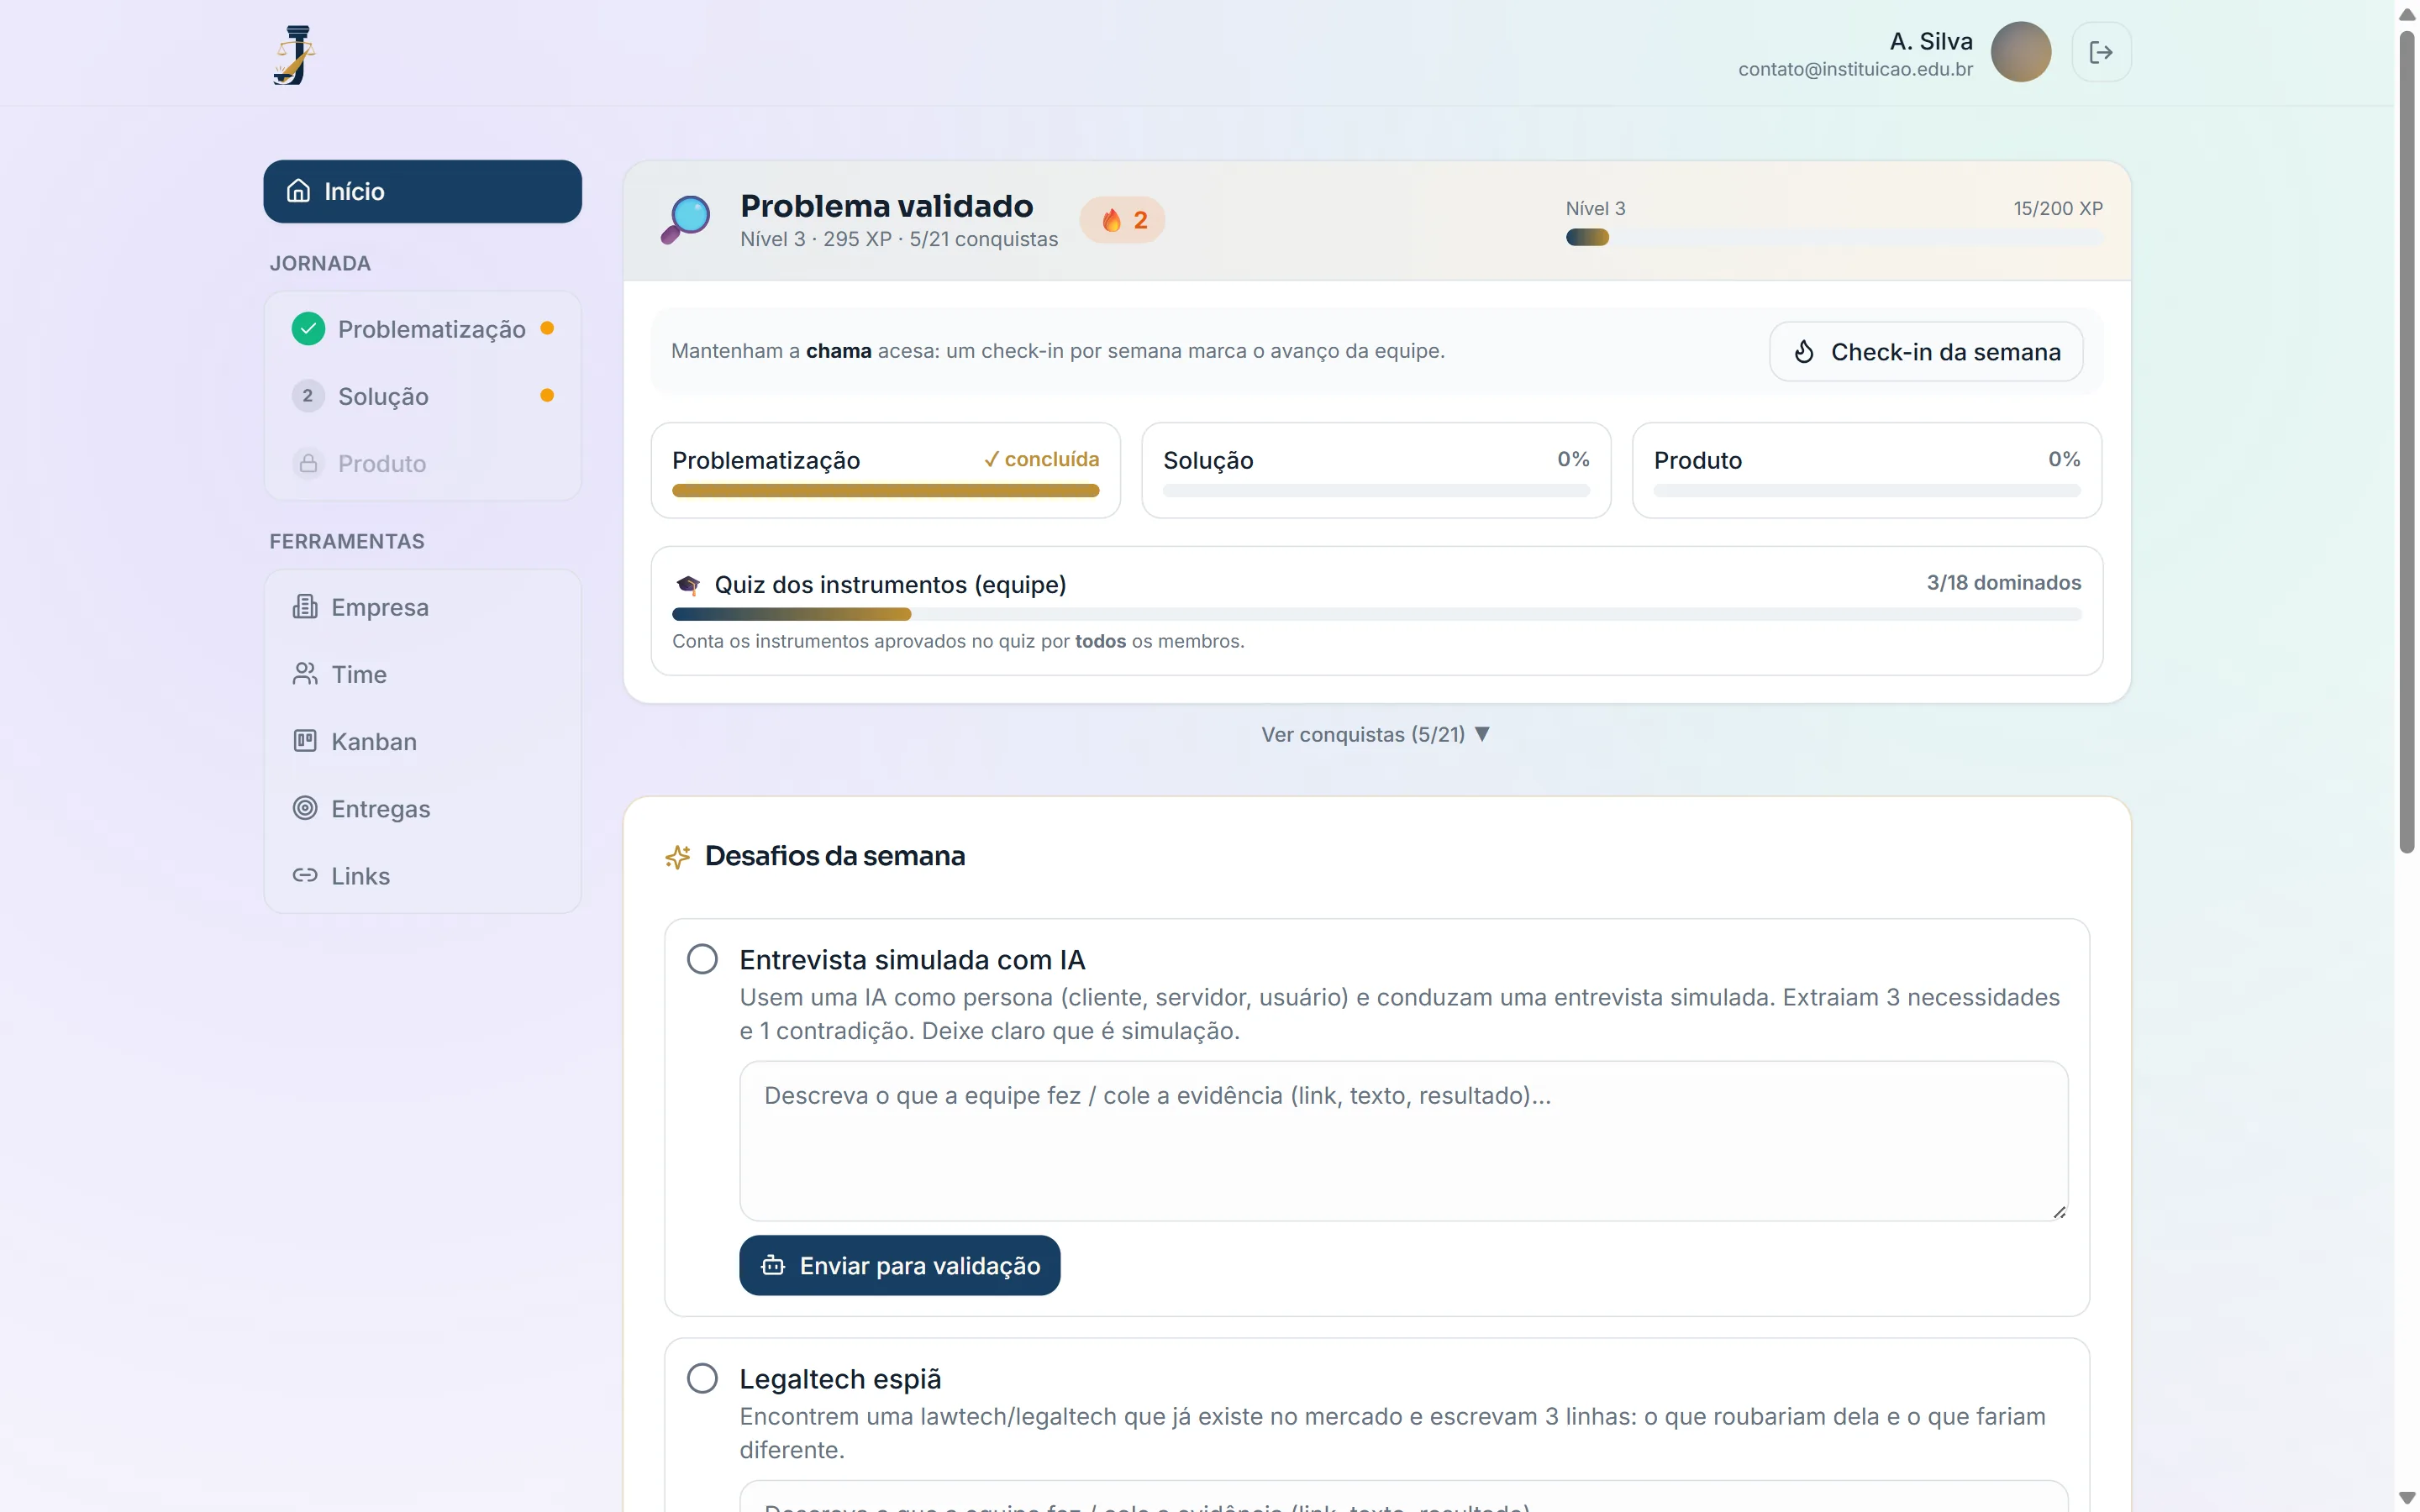
Task: Click the robot icon in Enviar para validação
Action: coord(773,1266)
